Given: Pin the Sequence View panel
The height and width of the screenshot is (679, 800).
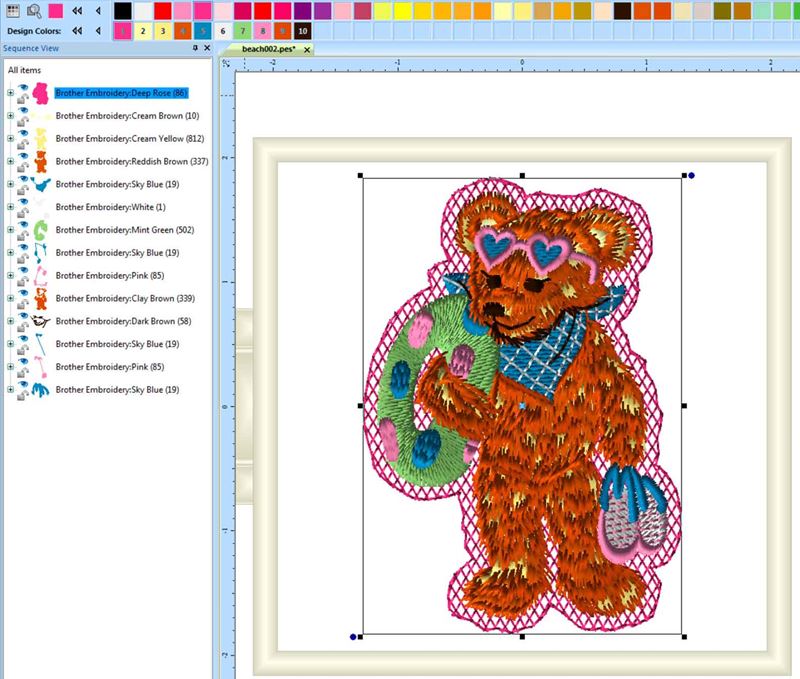Looking at the screenshot, I should tap(195, 47).
